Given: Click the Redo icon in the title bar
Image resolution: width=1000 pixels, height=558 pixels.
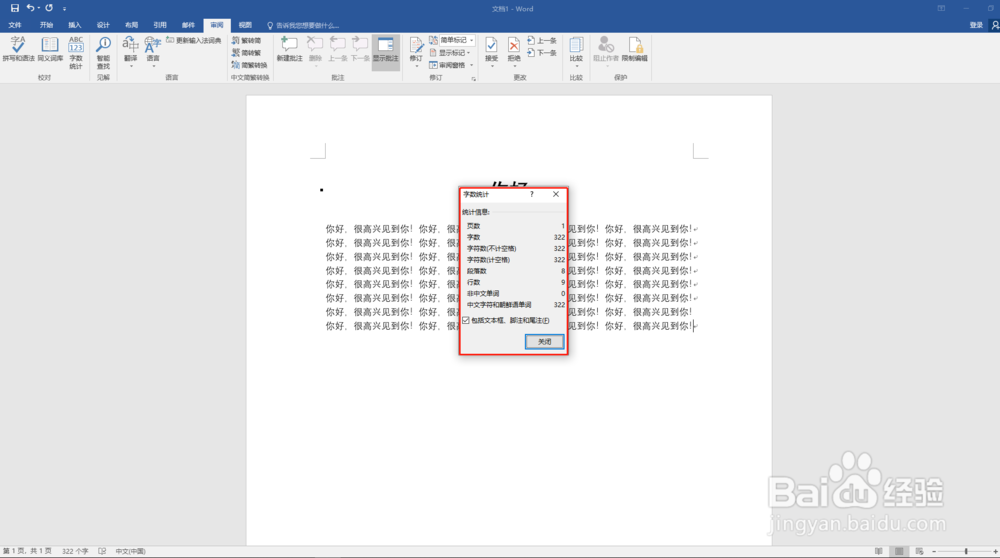Looking at the screenshot, I should tap(48, 8).
